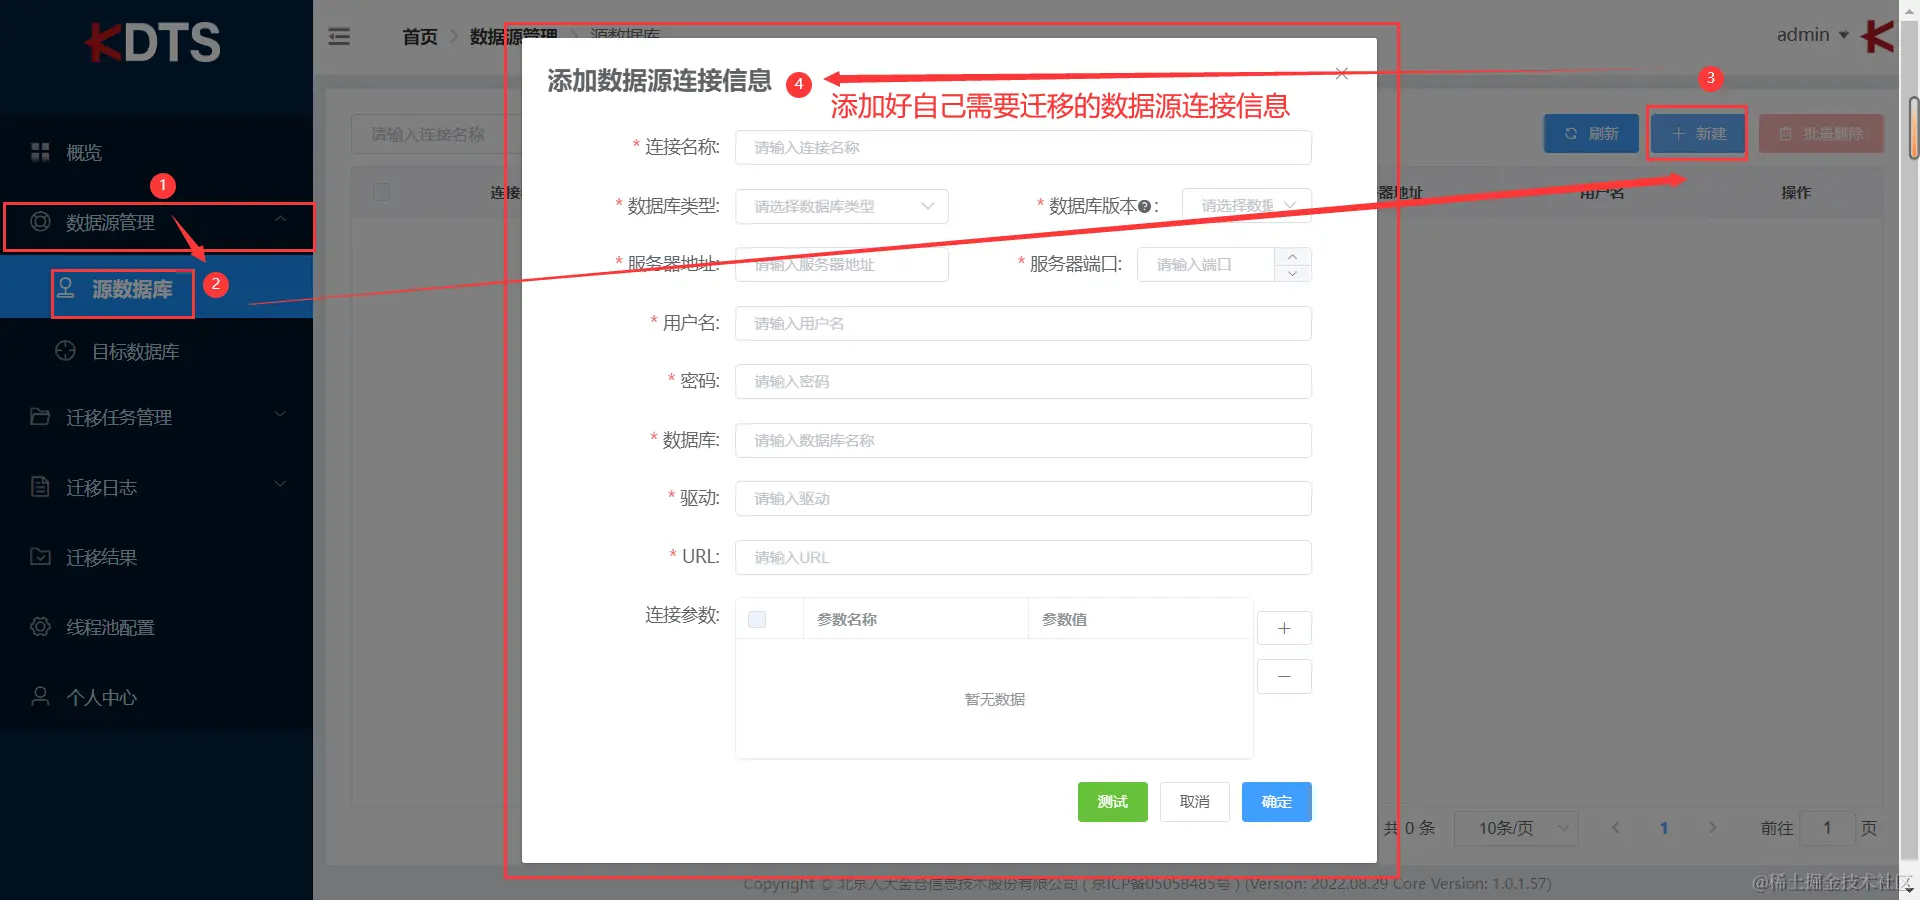The height and width of the screenshot is (900, 1920).
Task: Toggle select-all checkbox in 连接参数 table
Action: pos(757,619)
